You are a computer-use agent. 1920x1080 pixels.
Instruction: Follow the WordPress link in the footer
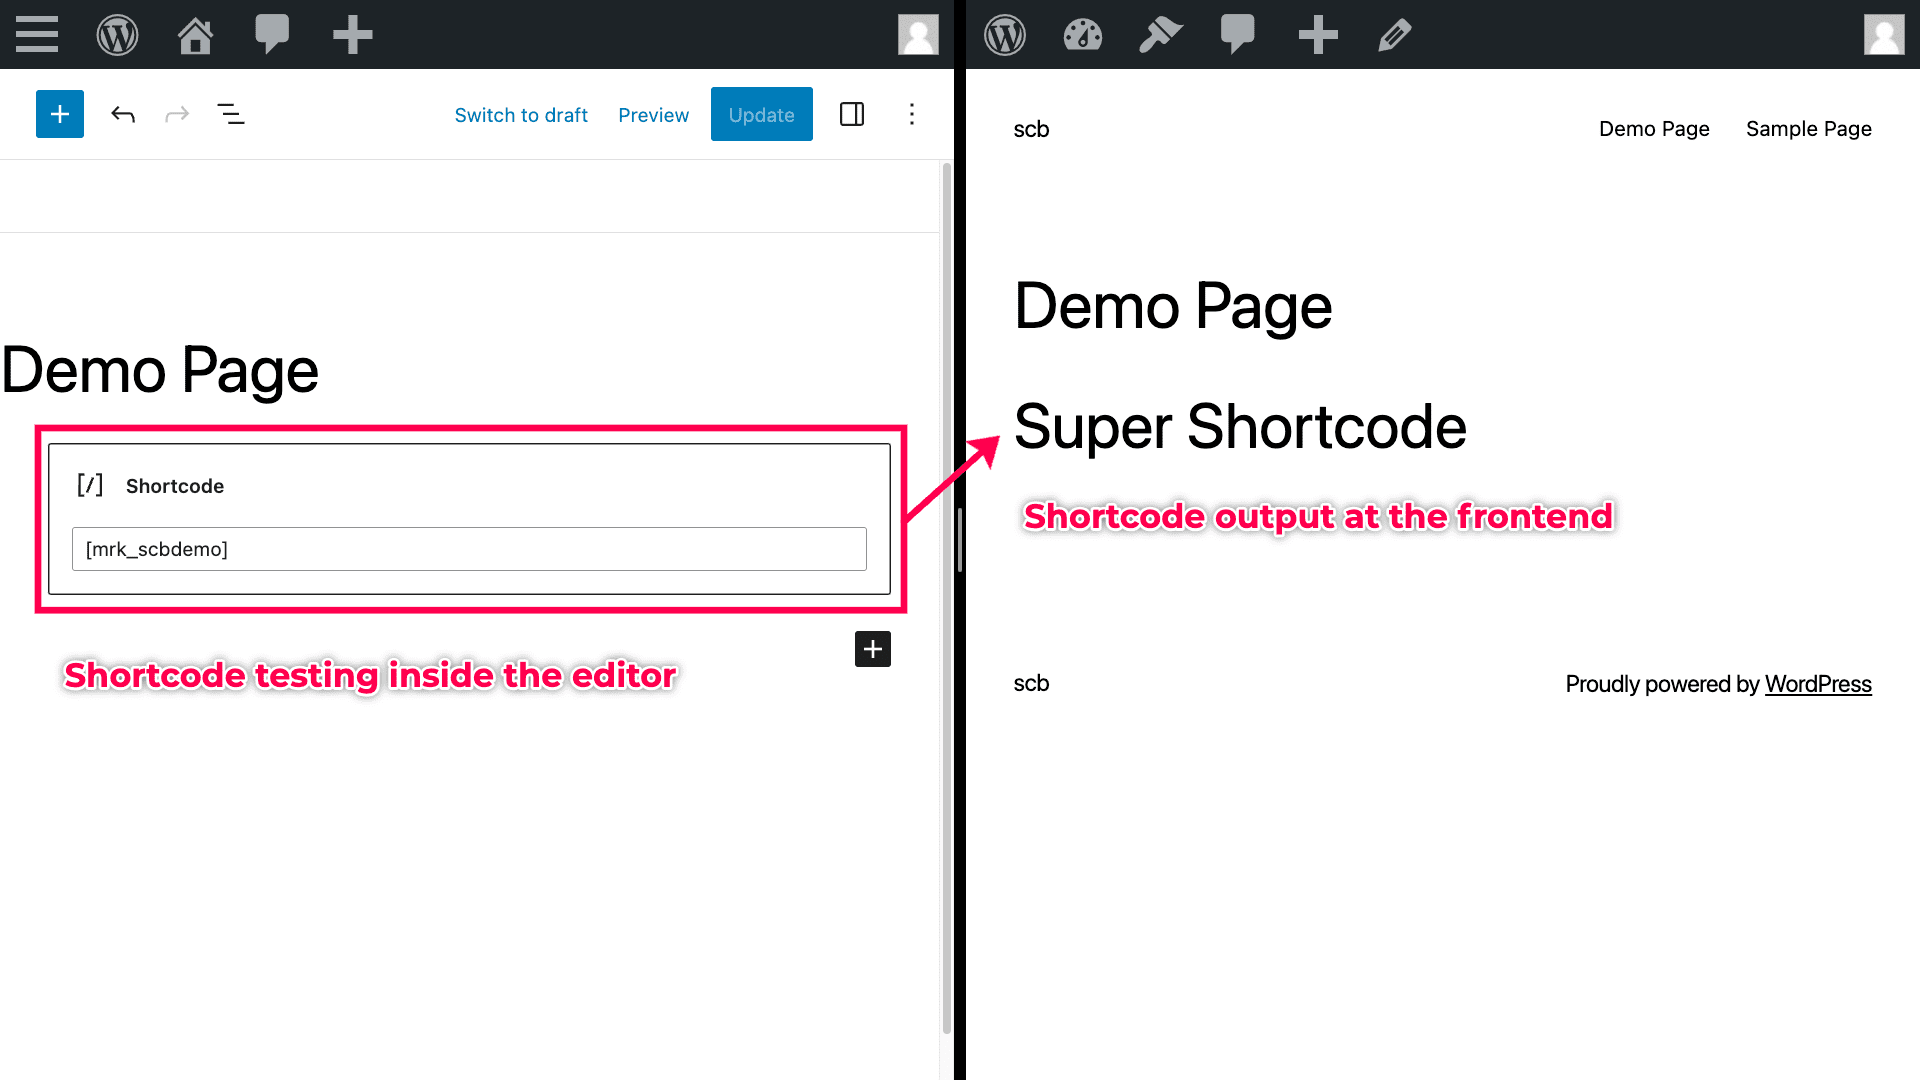(1818, 684)
